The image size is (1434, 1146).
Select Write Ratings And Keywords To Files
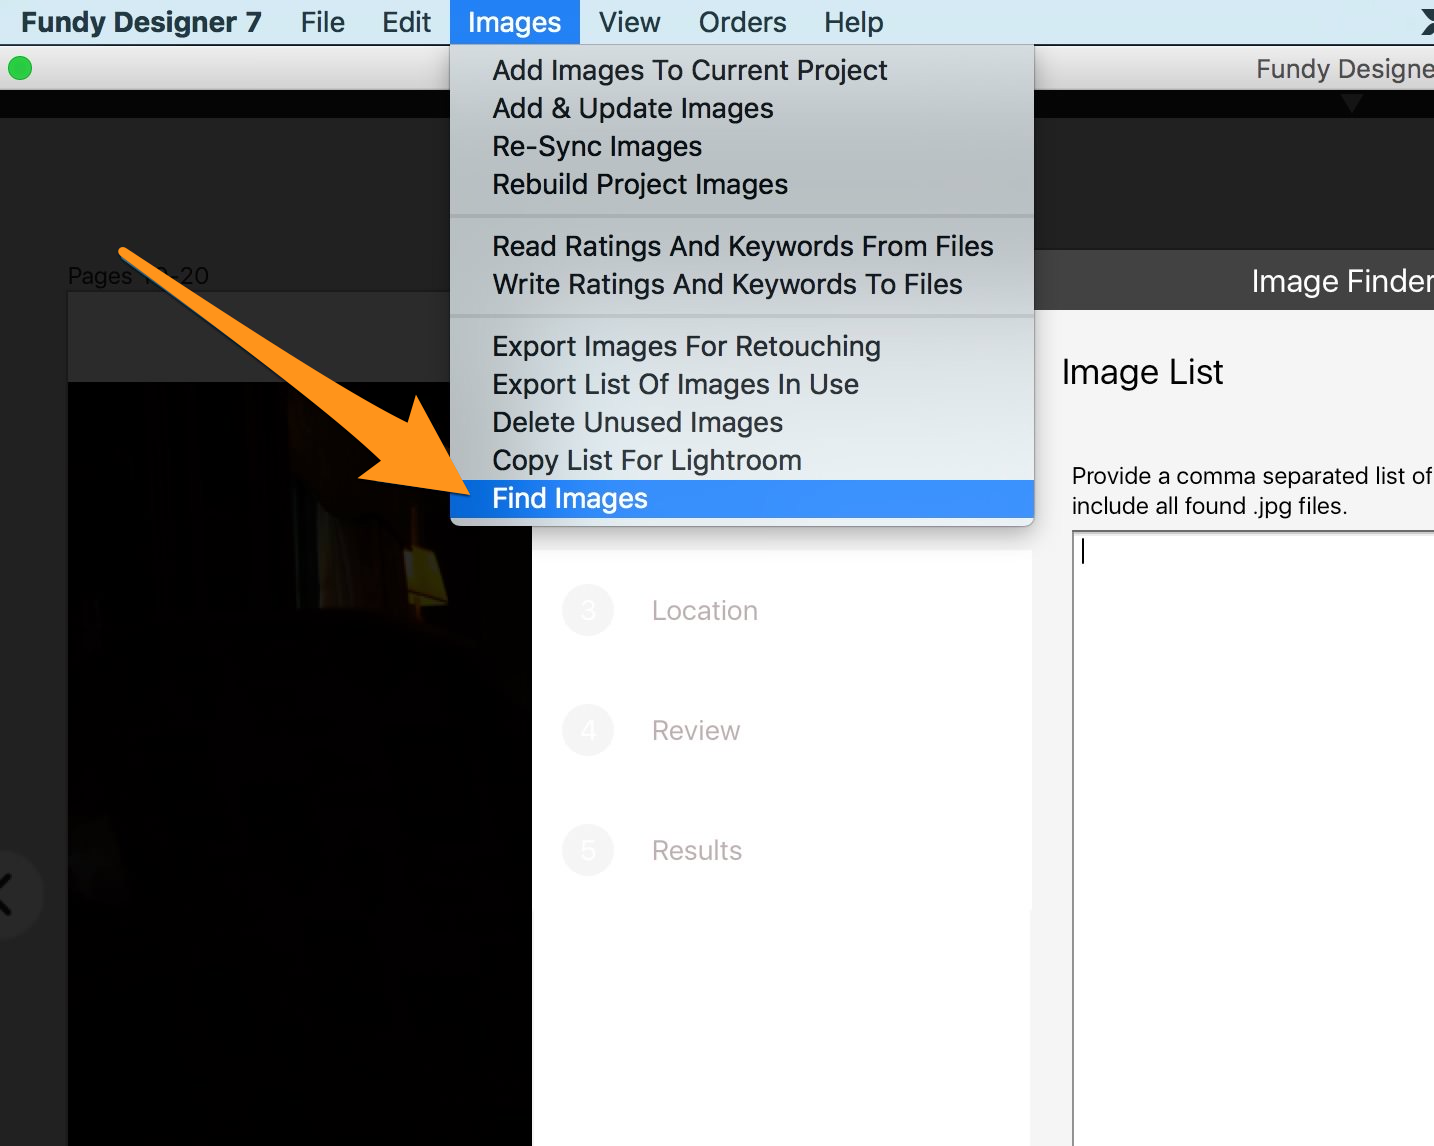pos(742,284)
